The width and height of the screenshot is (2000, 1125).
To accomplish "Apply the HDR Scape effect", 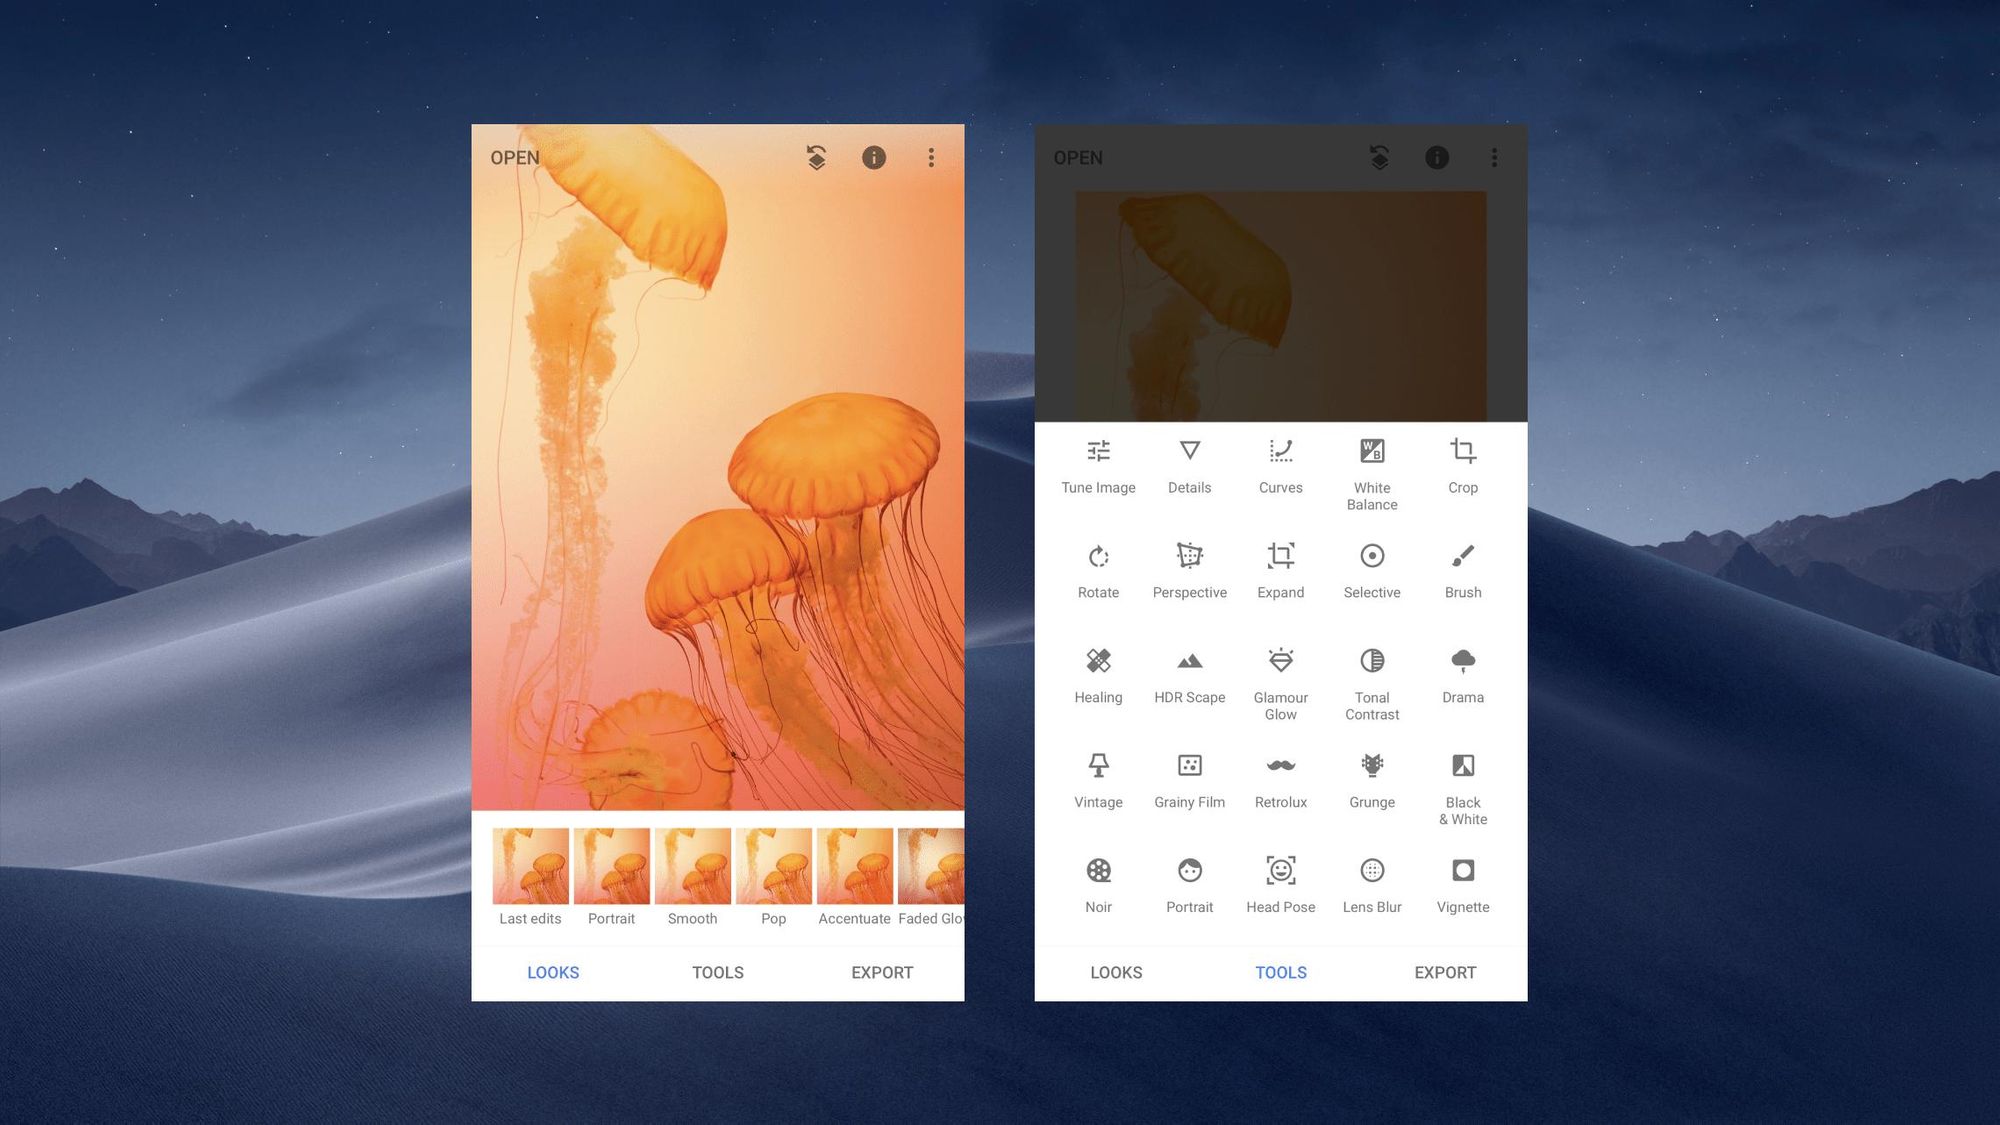I will click(x=1190, y=672).
